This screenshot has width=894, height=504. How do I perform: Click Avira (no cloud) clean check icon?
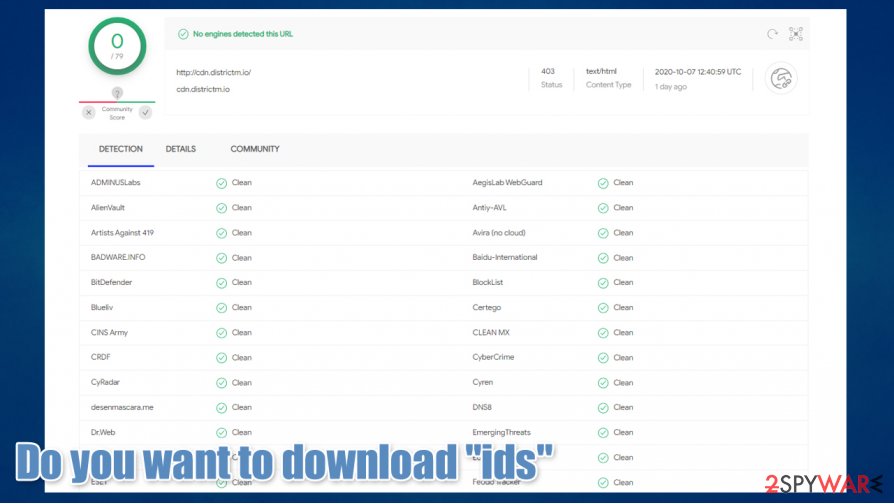point(603,233)
